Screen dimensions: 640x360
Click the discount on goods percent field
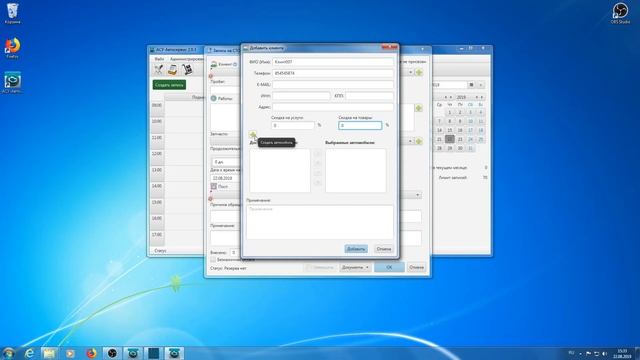[x=360, y=125]
